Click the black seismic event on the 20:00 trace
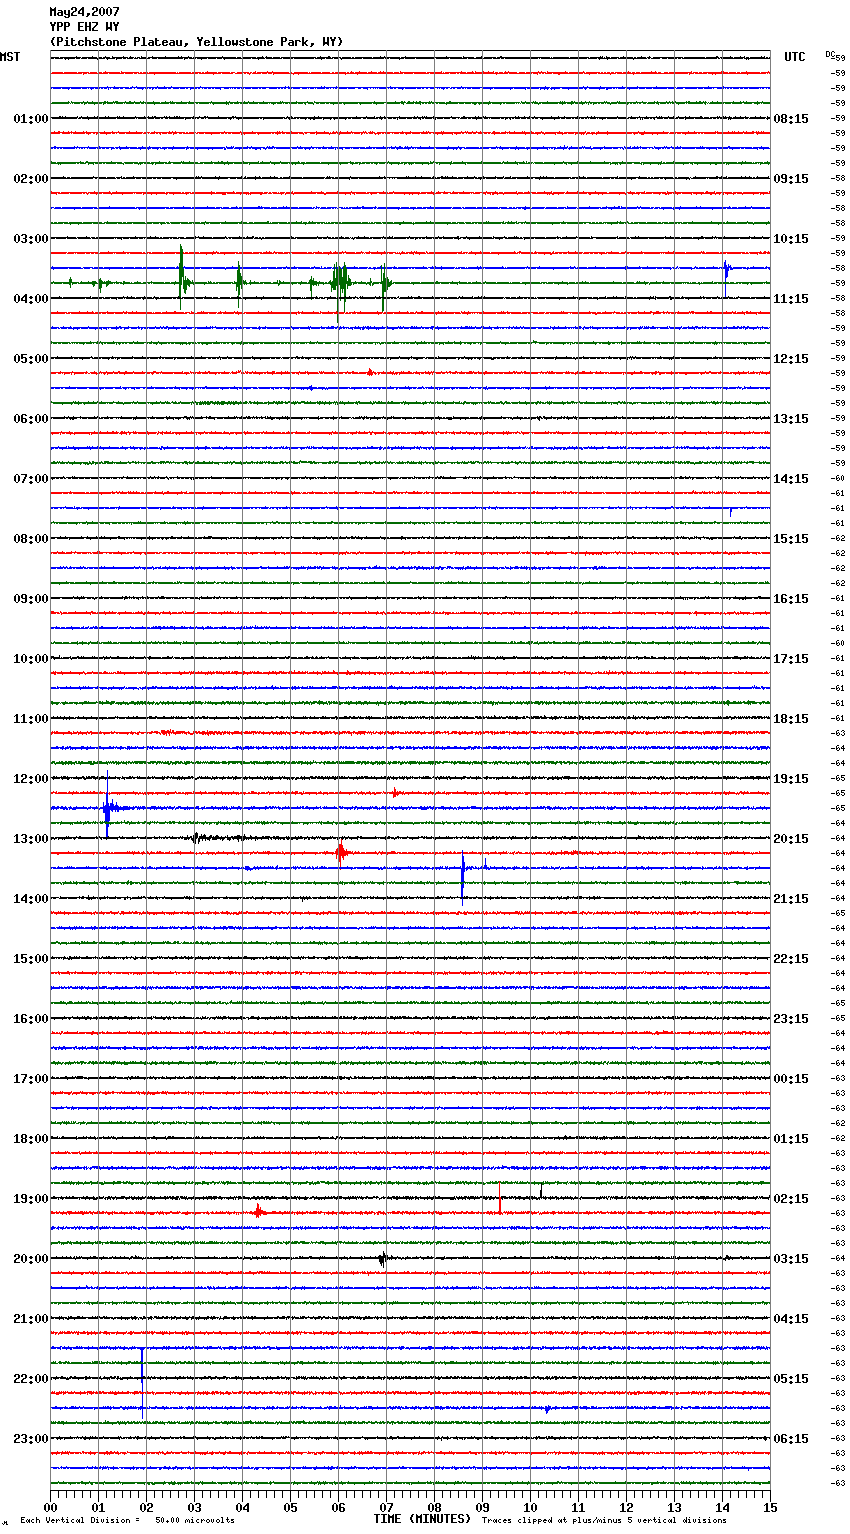Image resolution: width=850 pixels, height=1534 pixels. click(382, 1259)
